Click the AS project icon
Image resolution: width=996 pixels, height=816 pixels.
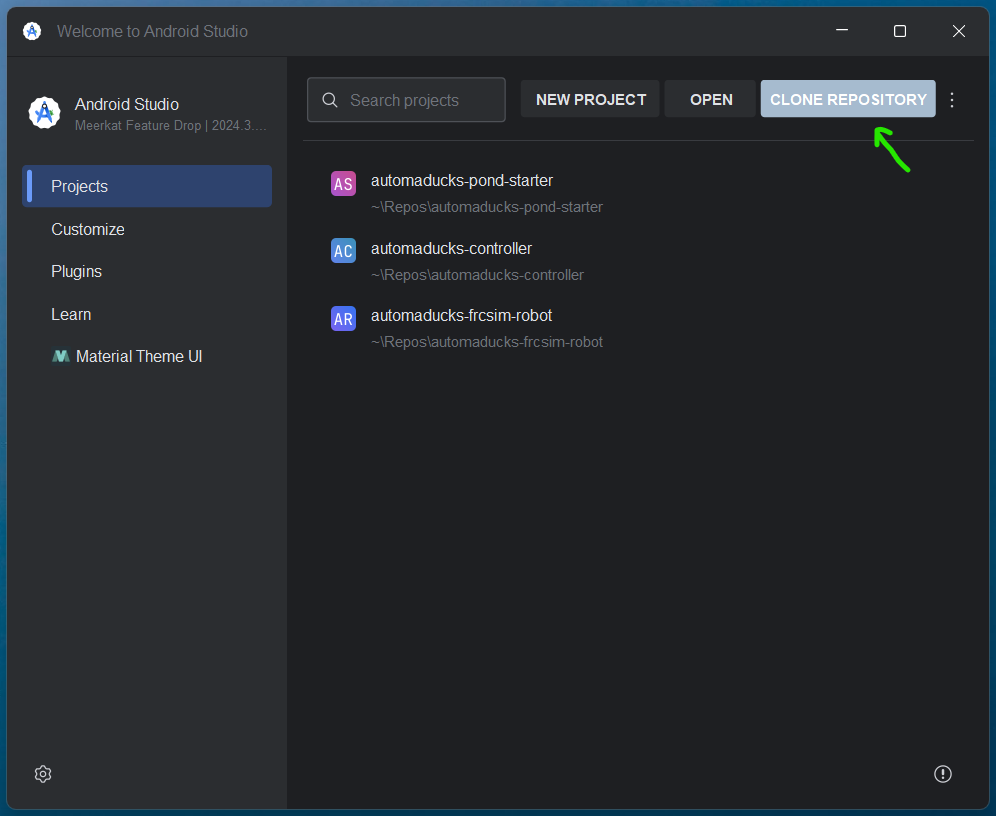coord(343,184)
